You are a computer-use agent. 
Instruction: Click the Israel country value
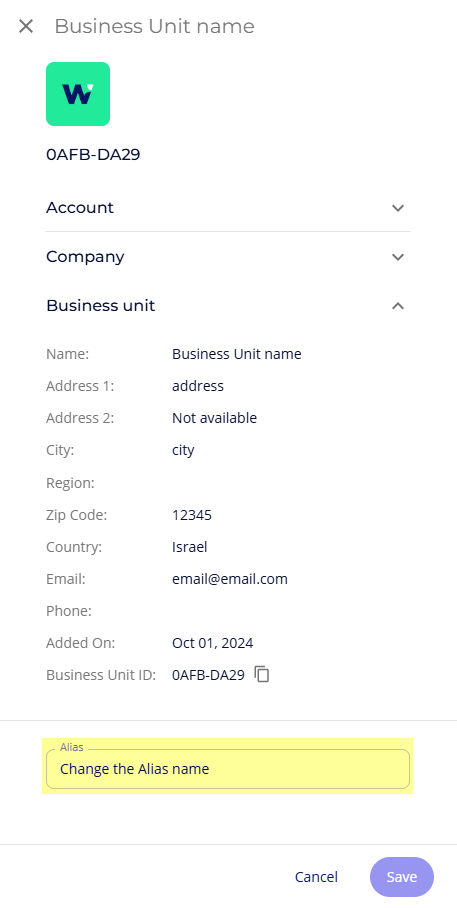pos(189,547)
